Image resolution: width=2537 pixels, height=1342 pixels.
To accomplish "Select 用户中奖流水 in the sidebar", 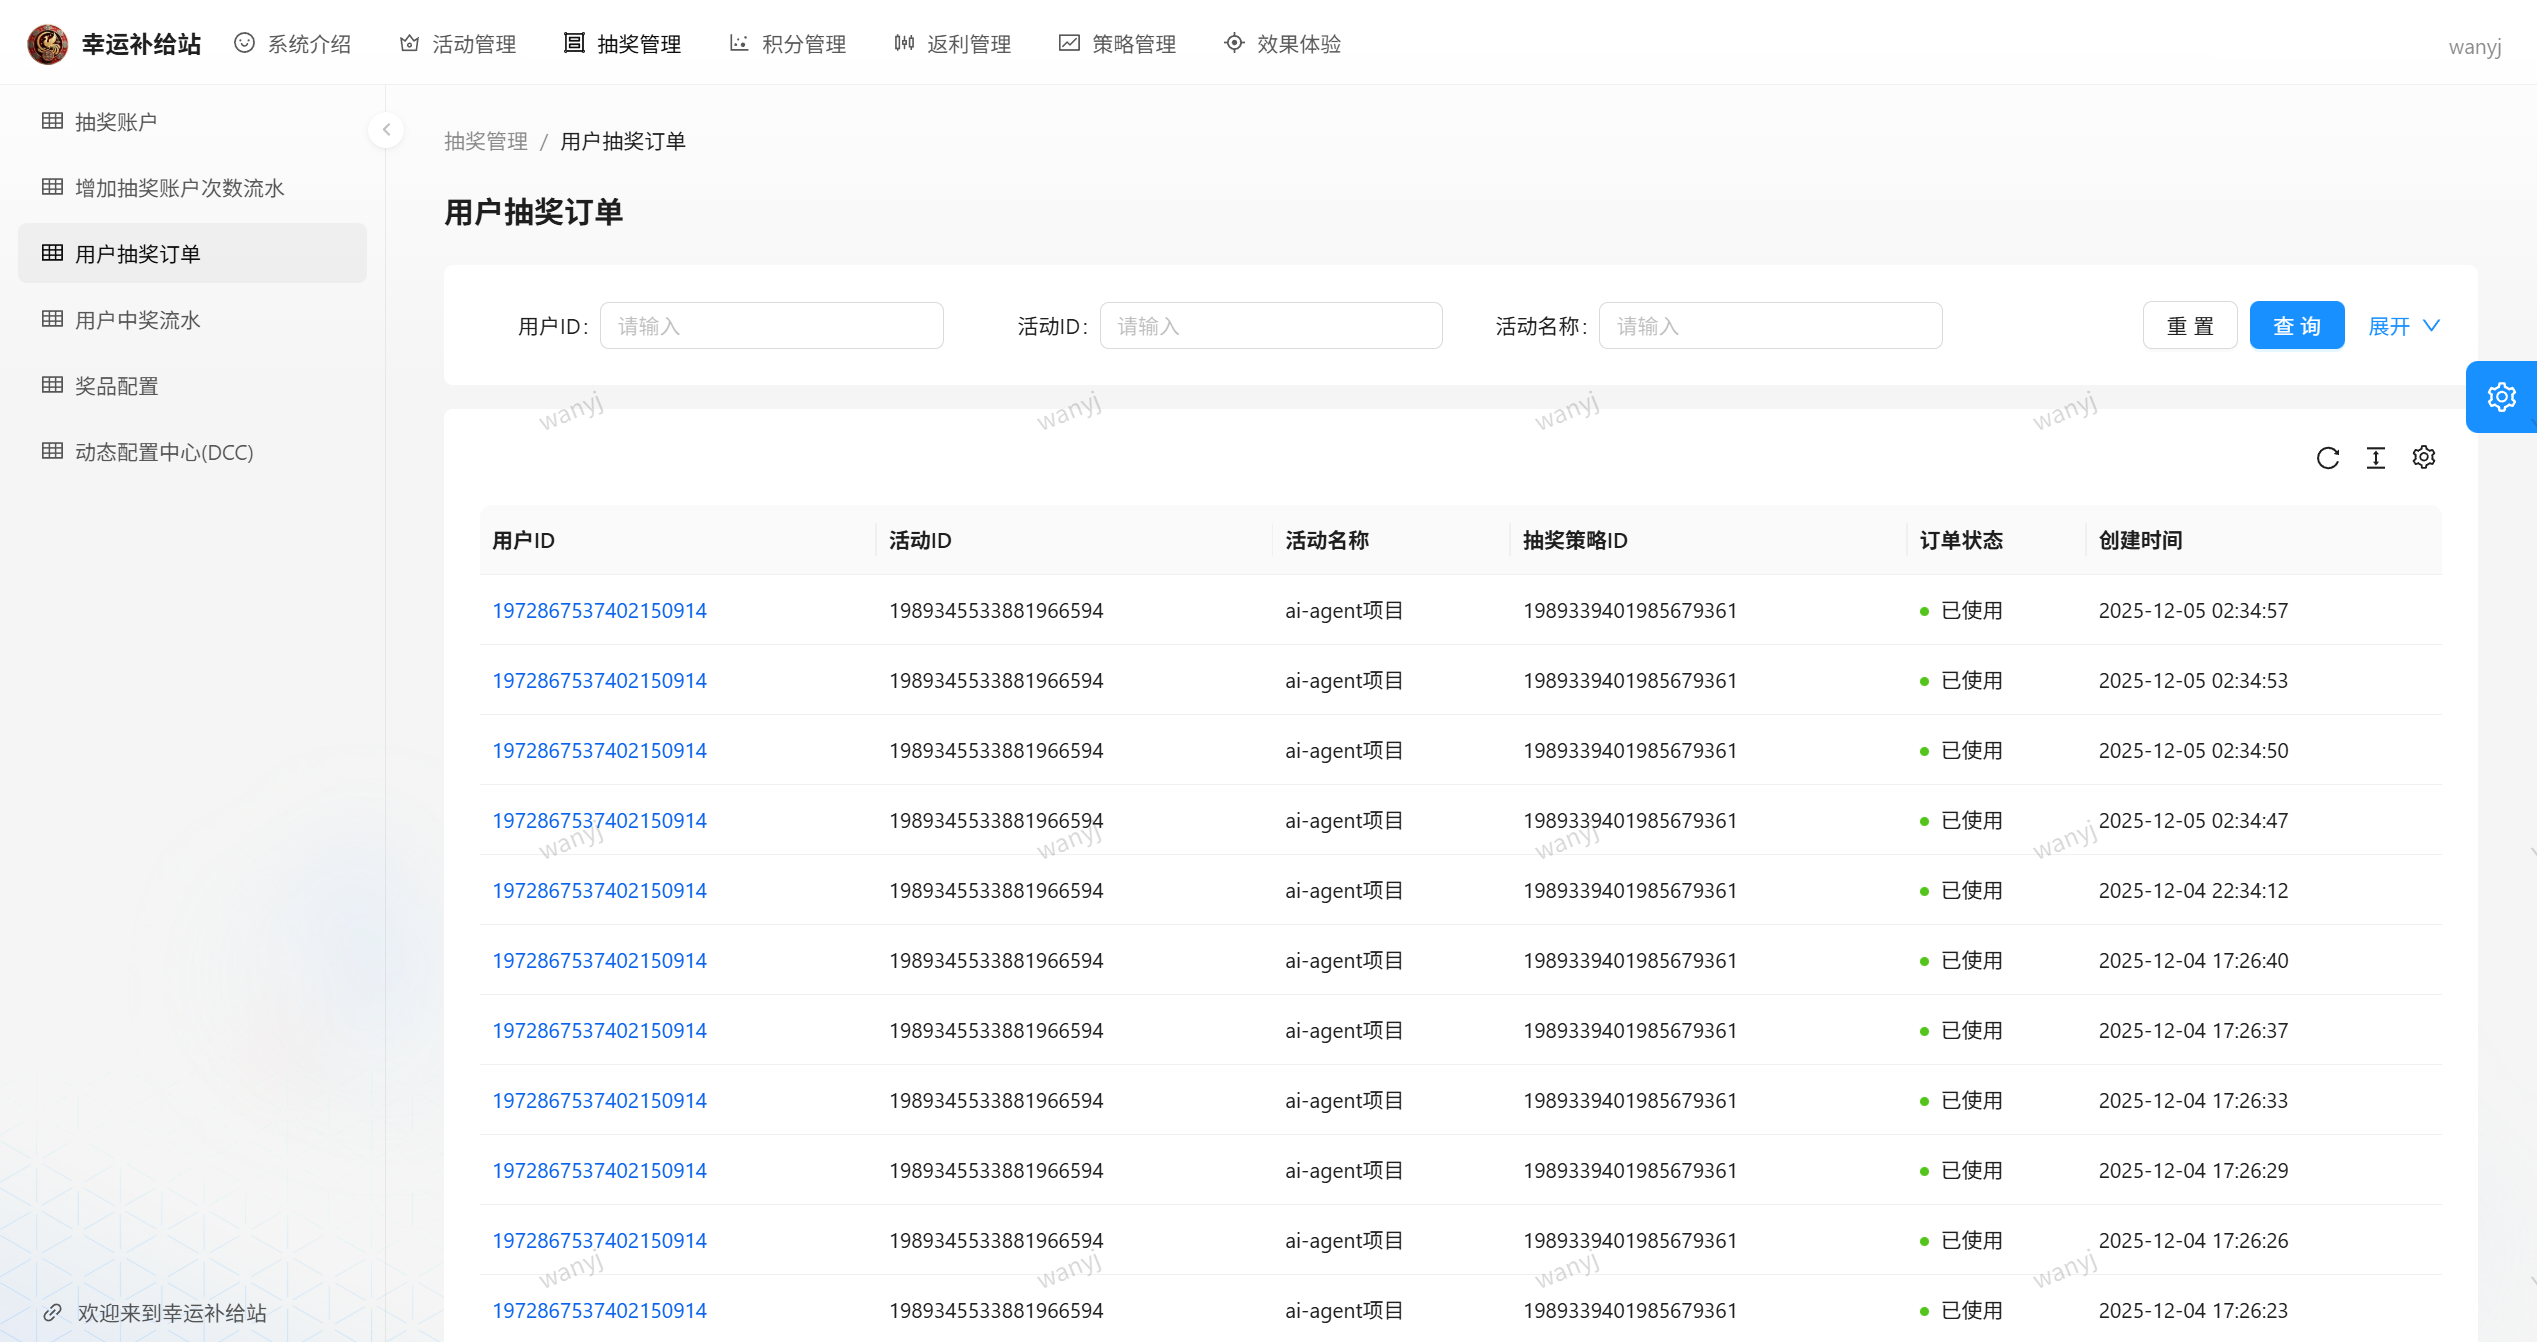I will [138, 320].
